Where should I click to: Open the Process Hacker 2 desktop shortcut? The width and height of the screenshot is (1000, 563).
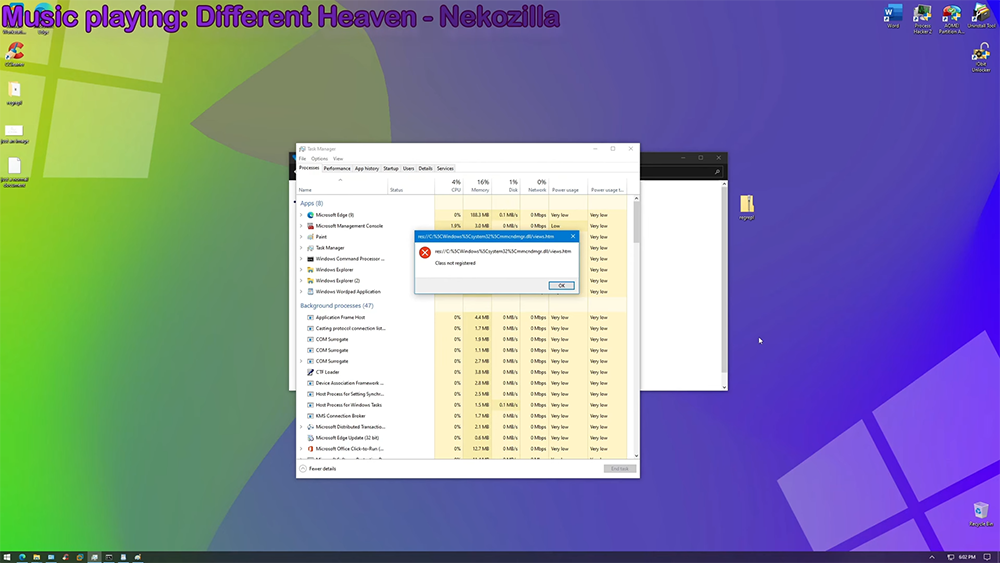(922, 18)
